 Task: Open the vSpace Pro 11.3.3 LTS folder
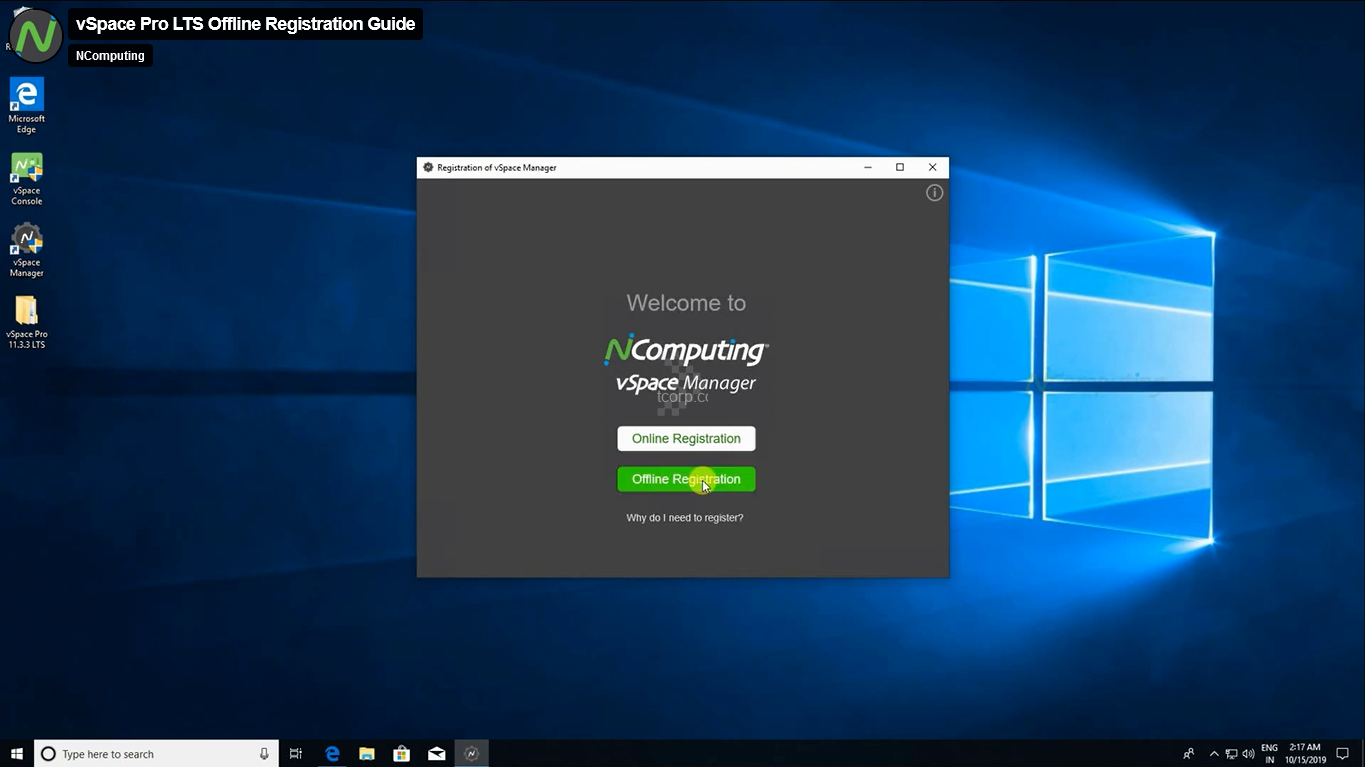(26, 322)
